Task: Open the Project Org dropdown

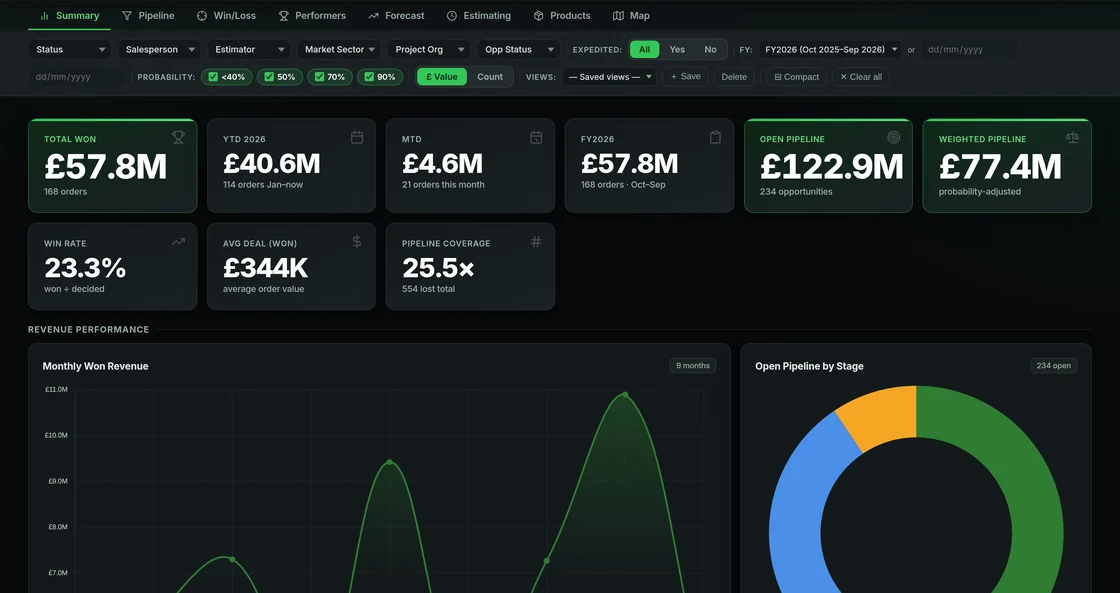Action: (429, 49)
